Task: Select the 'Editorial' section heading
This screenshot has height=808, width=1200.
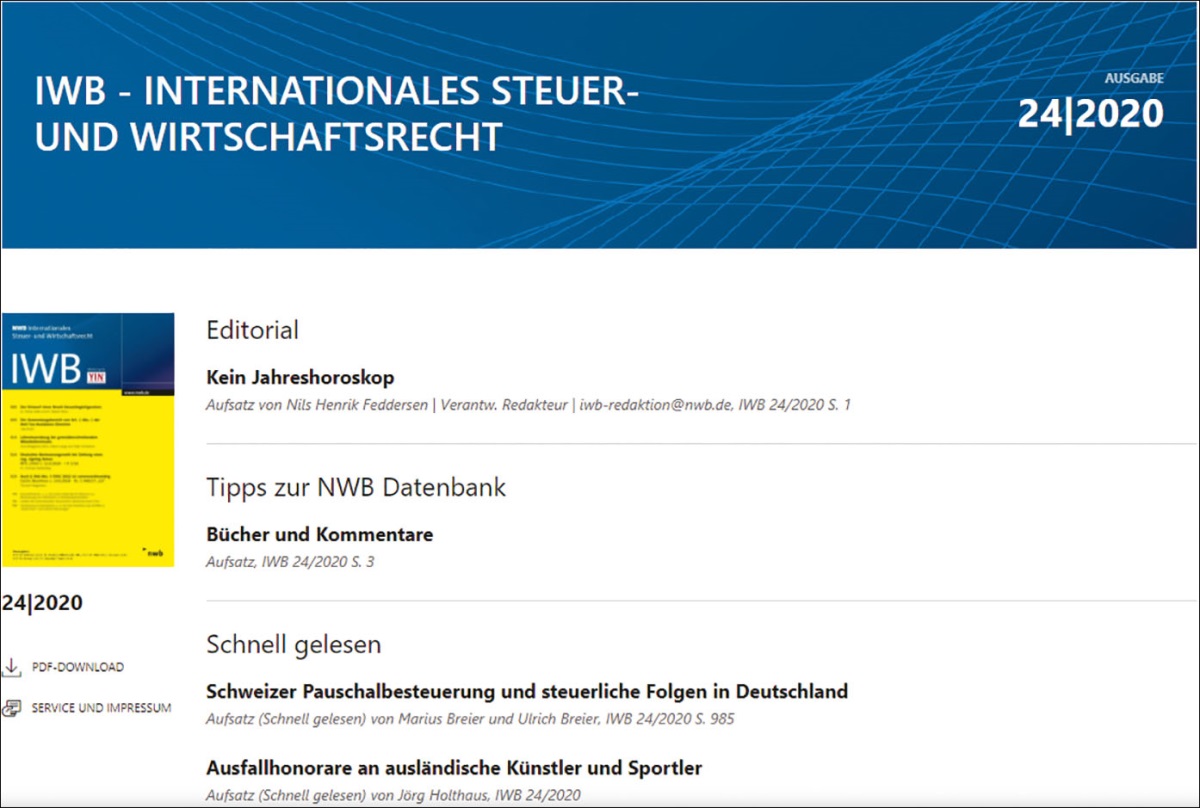Action: click(x=252, y=329)
